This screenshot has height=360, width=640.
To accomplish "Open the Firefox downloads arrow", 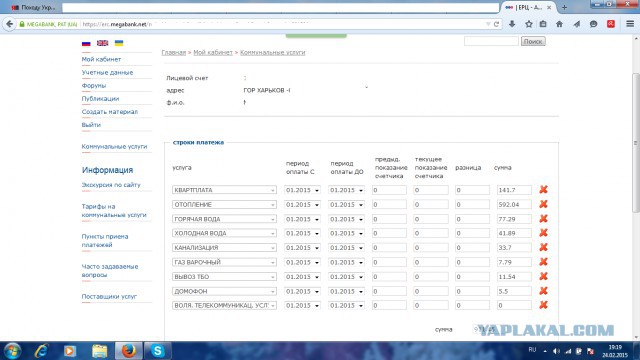I will point(512,24).
